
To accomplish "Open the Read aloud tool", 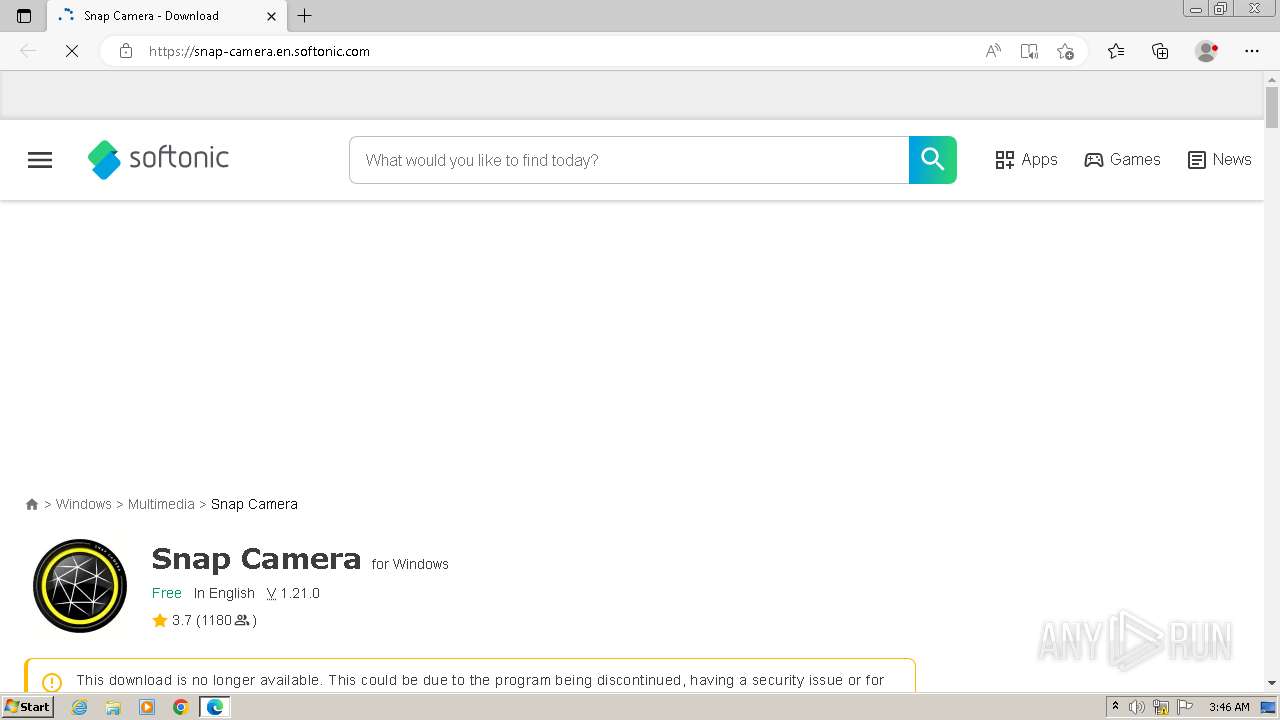I will [x=993, y=51].
